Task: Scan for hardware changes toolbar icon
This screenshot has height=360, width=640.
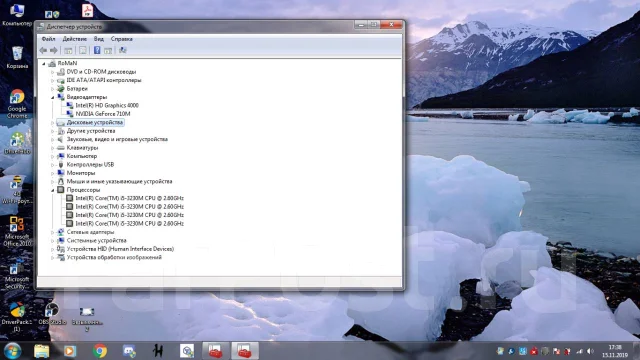Action: pyautogui.click(x=122, y=50)
